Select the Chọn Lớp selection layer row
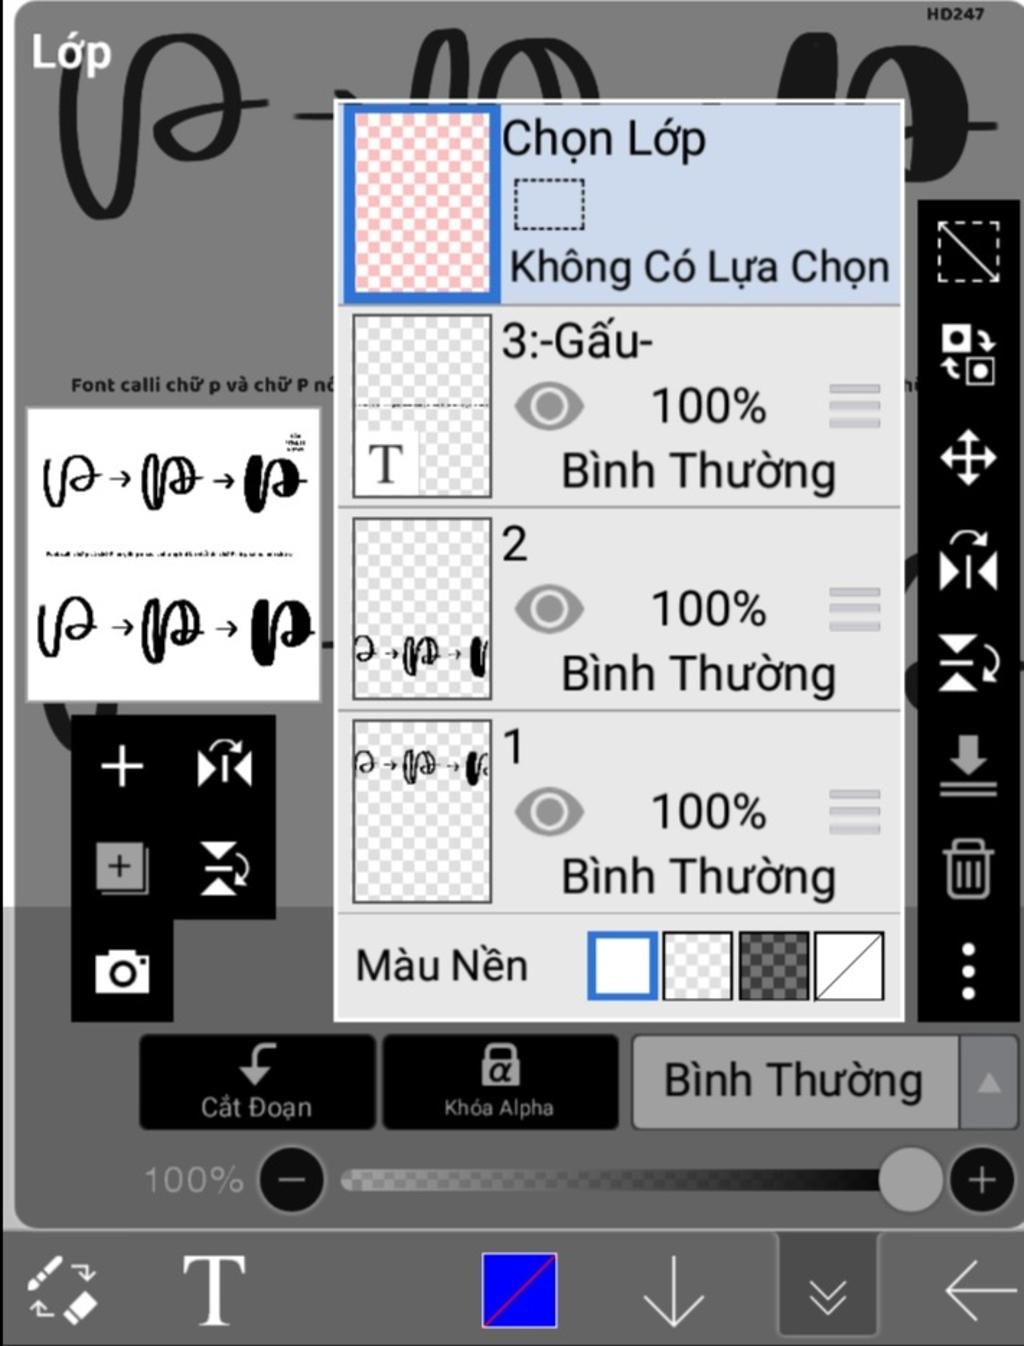Screen dimensions: 1024x1346 tap(621, 203)
